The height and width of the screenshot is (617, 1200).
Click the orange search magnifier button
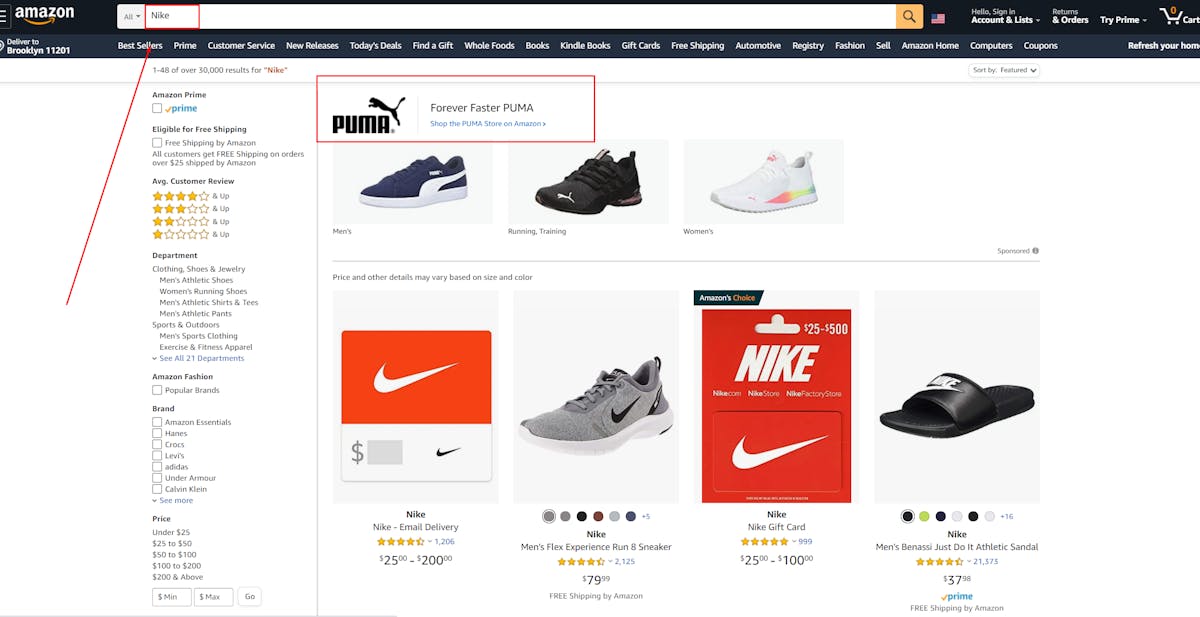point(909,16)
